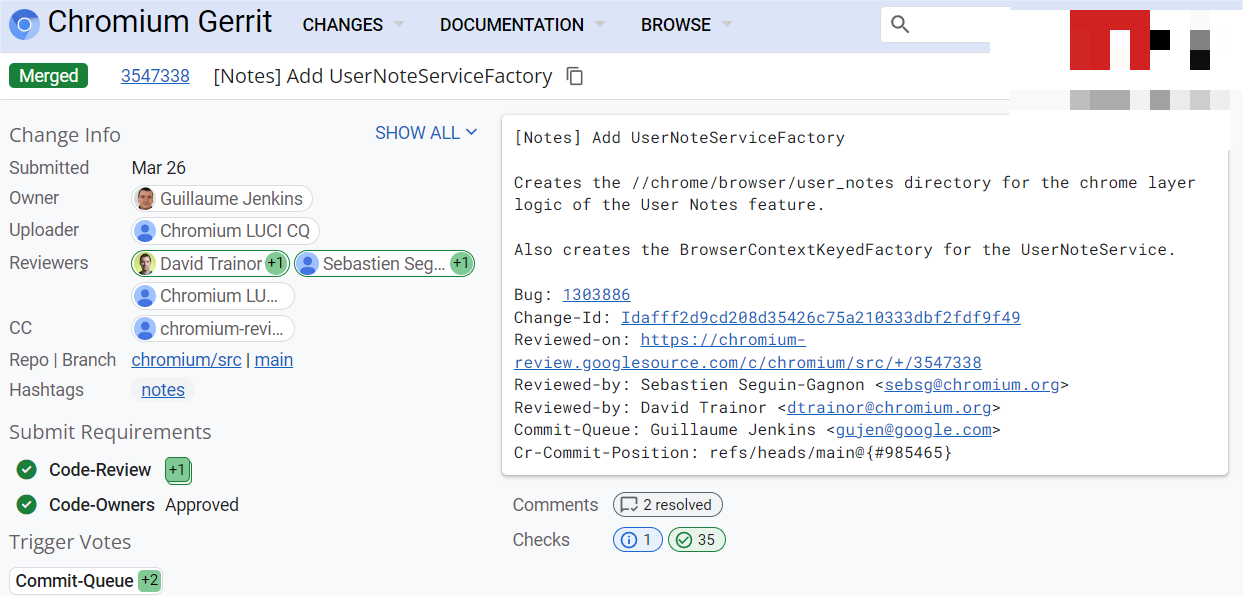Viewport: 1243px width, 596px height.
Task: Open bug 1303886 link
Action: click(x=597, y=295)
